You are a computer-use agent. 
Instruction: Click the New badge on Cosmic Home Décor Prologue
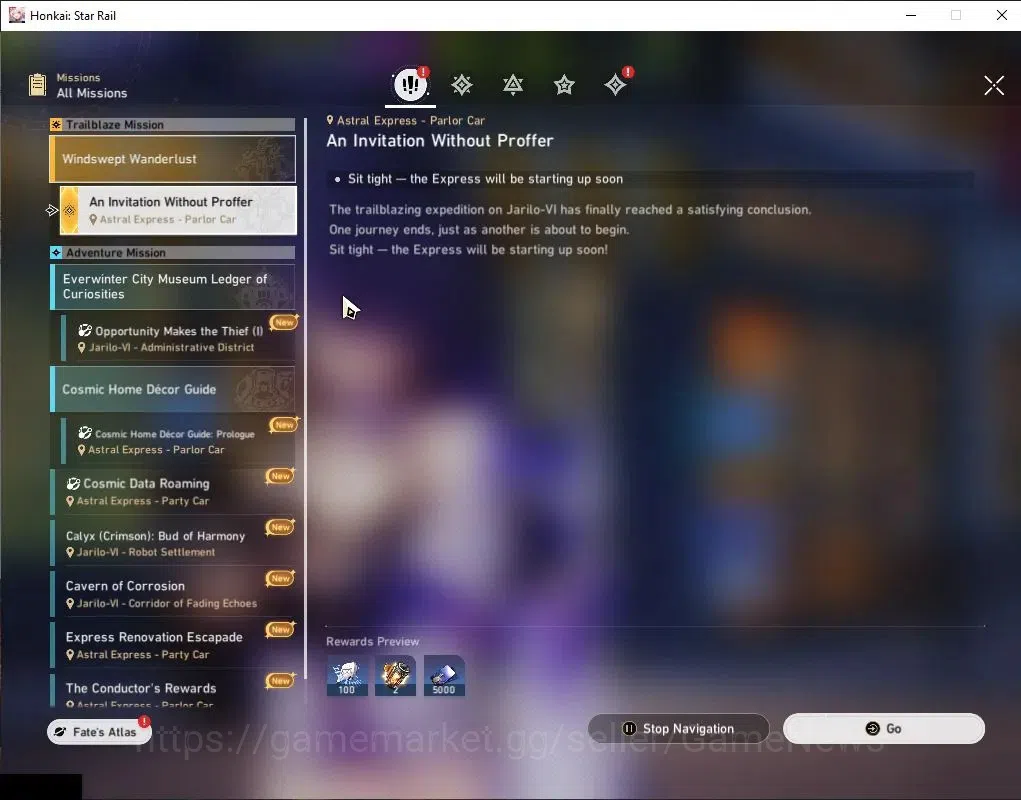pyautogui.click(x=284, y=424)
